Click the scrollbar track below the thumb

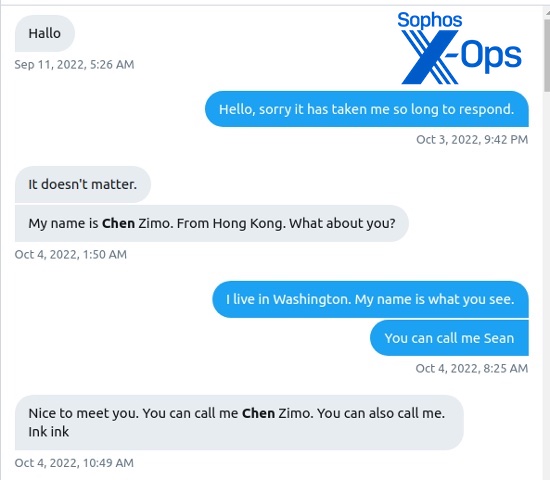pos(547,281)
